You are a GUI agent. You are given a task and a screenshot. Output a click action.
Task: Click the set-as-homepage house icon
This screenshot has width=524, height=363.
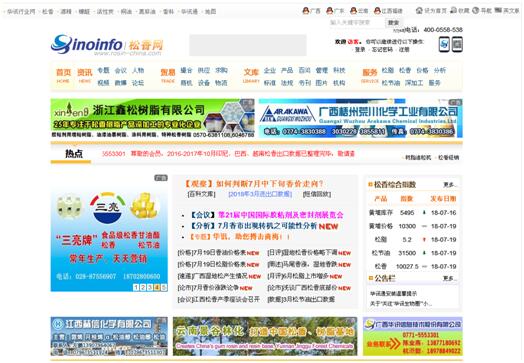click(419, 11)
